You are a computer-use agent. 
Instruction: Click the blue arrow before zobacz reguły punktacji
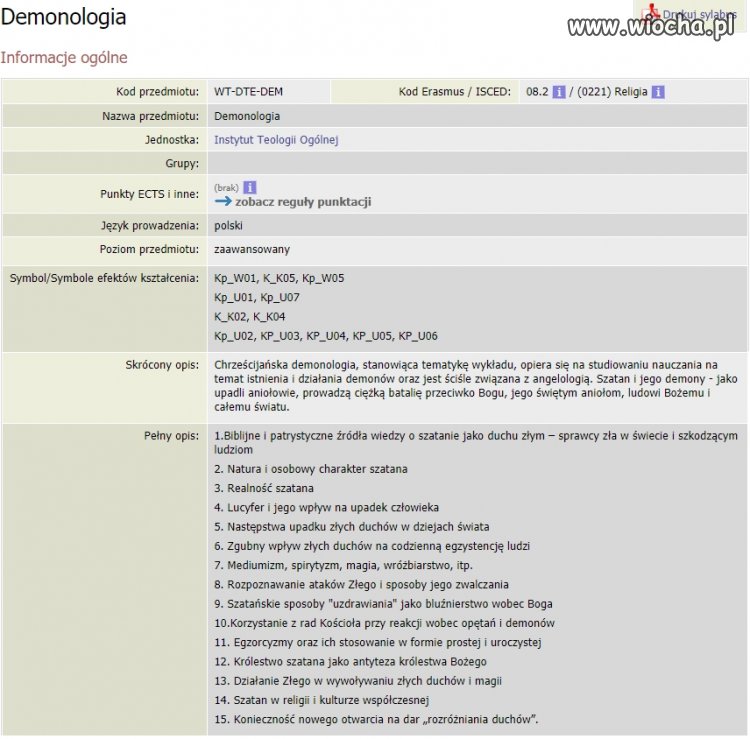coord(223,201)
